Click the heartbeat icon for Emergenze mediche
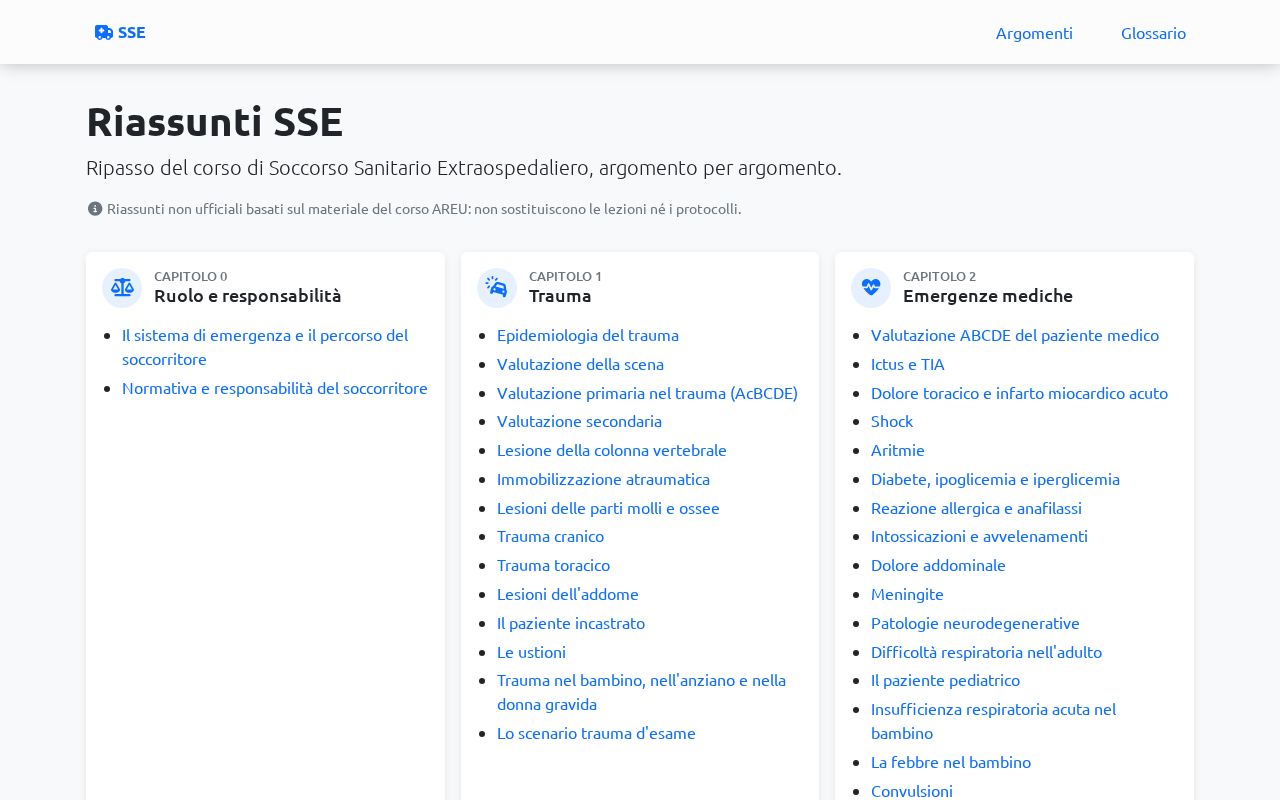Screen dimensions: 1280x800 (x=871, y=288)
